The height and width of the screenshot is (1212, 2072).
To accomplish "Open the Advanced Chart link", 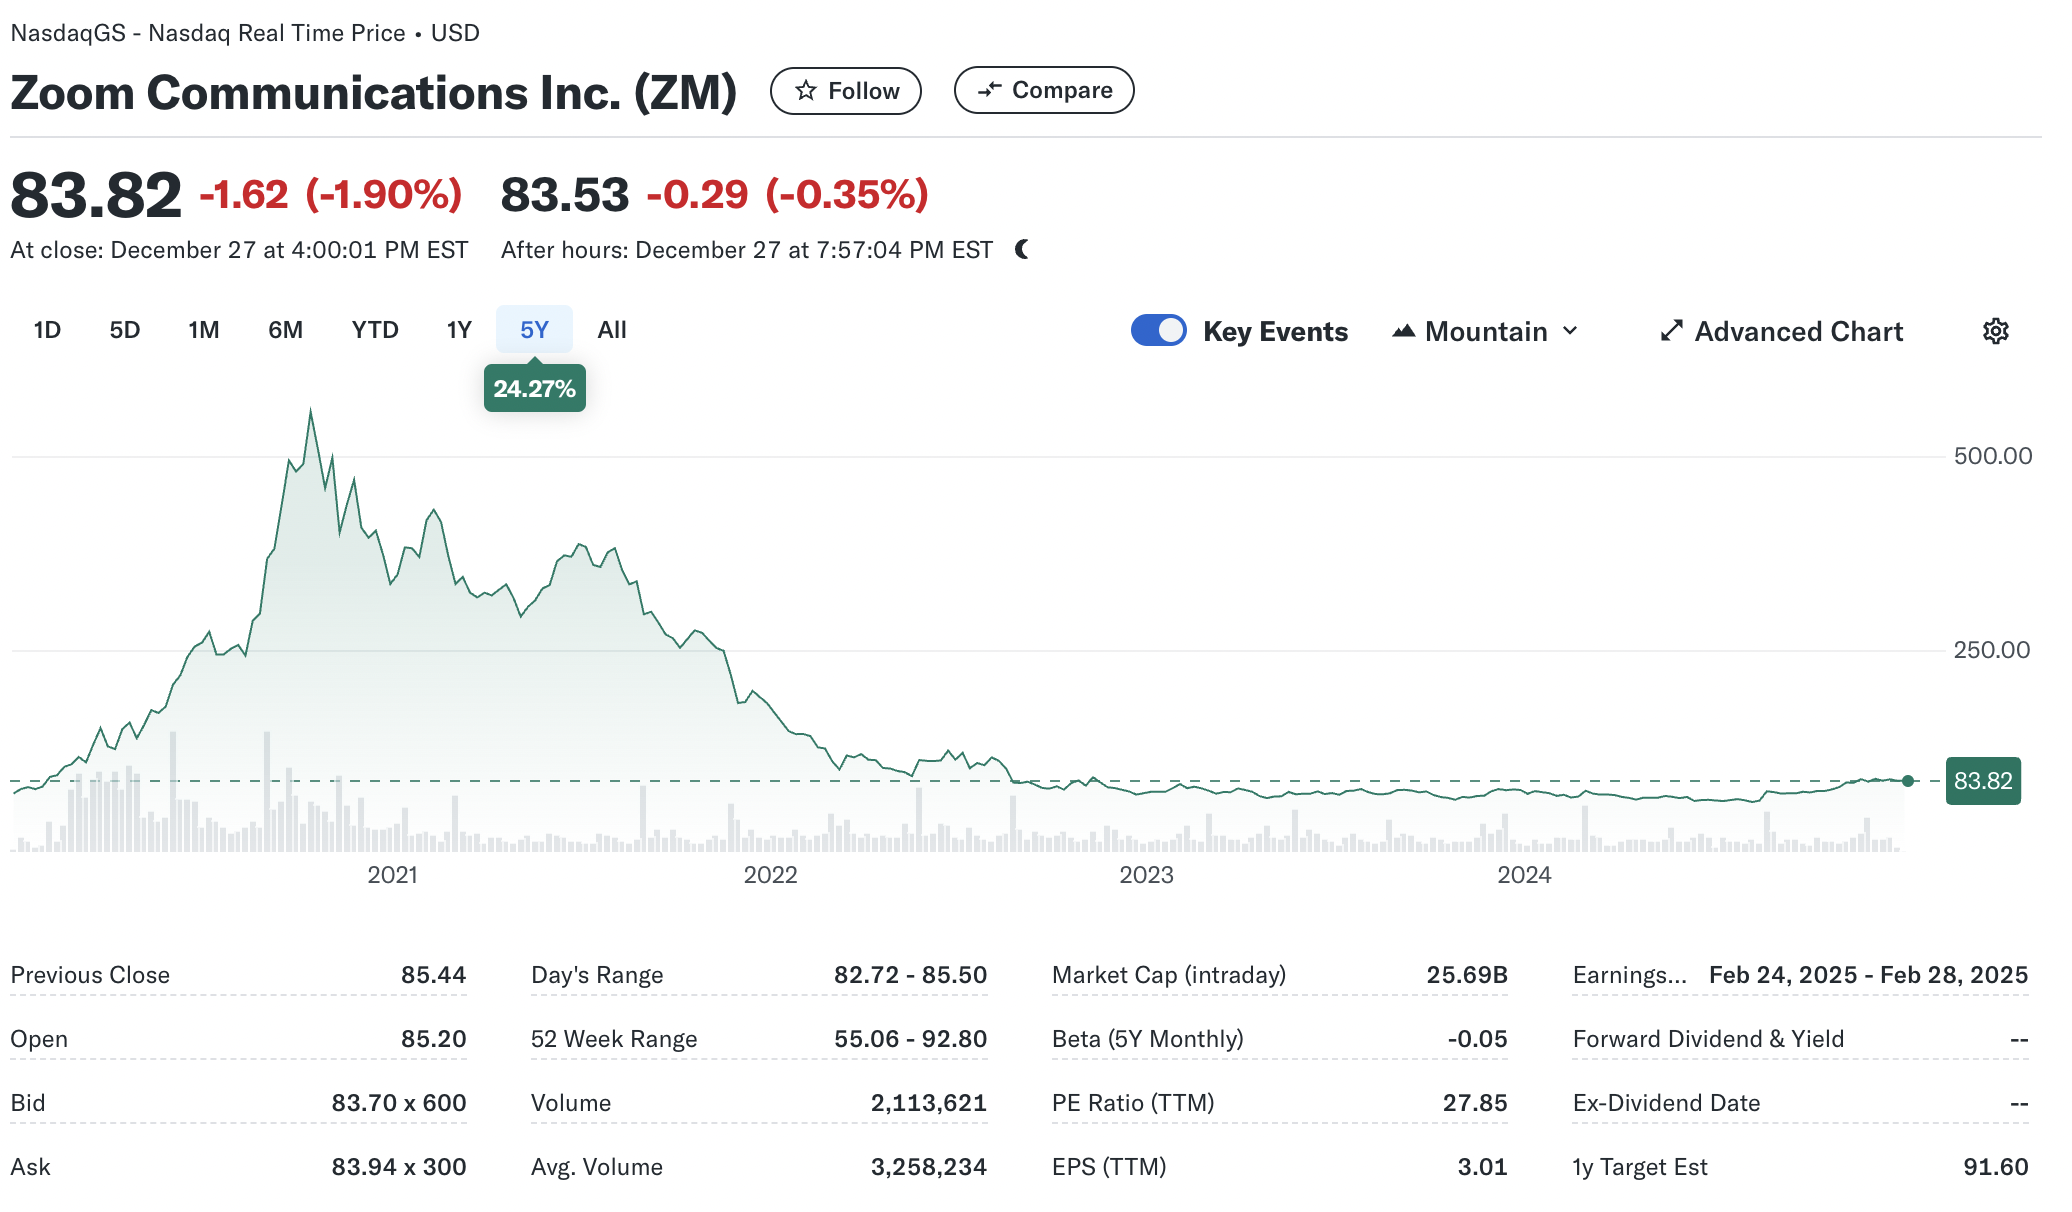I will pyautogui.click(x=1781, y=331).
